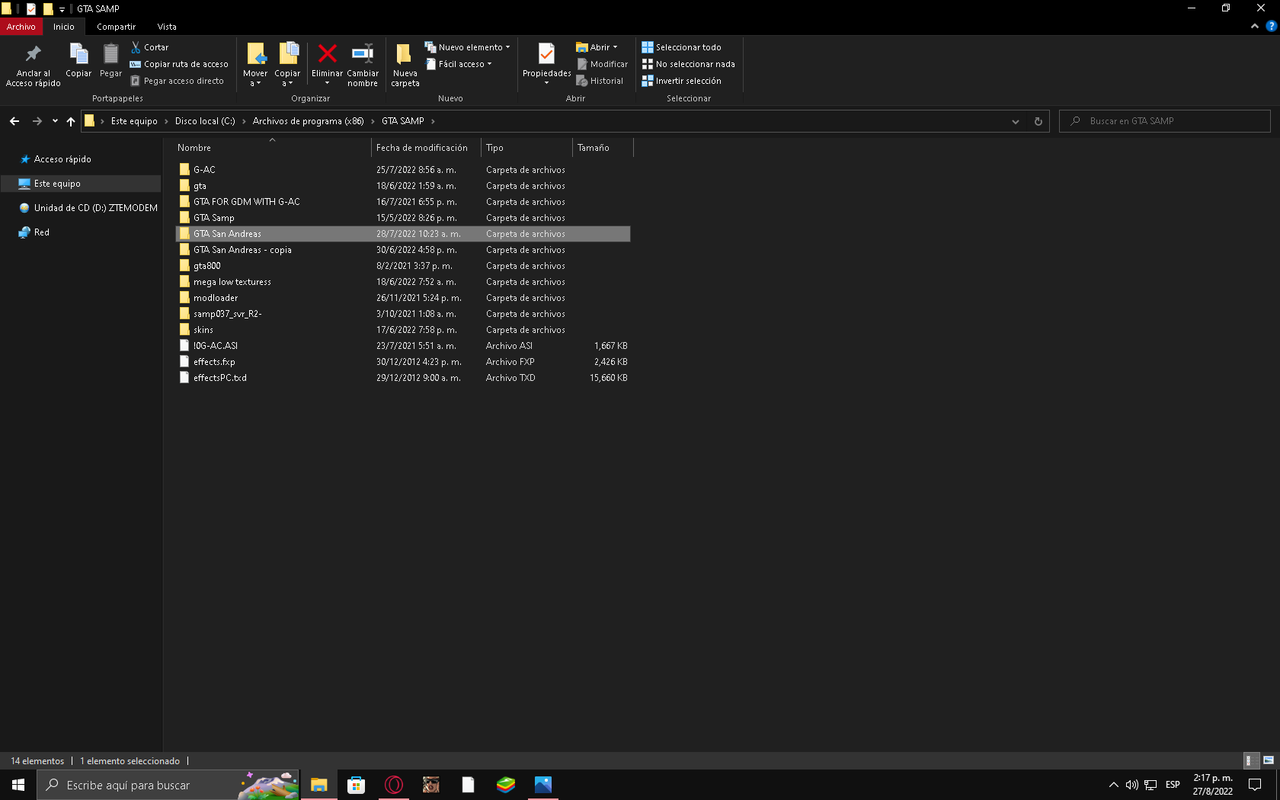Click Invertir selección

682,81
